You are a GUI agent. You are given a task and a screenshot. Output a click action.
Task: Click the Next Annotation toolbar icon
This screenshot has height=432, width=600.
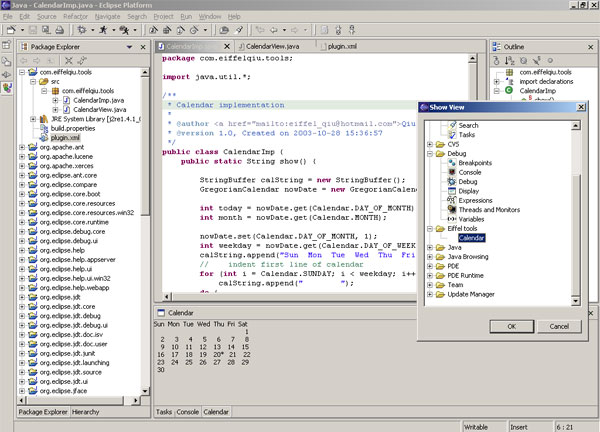tap(338, 30)
